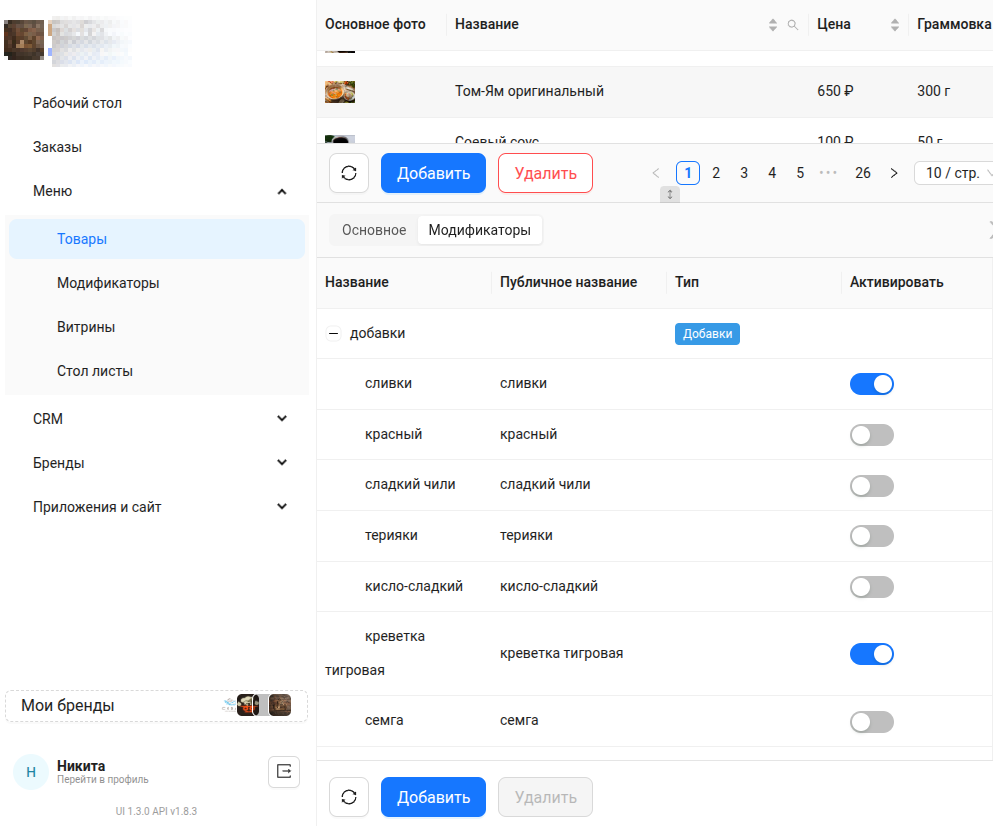The width and height of the screenshot is (993, 826).
Task: Turn off the креветка тигровая toggle
Action: pos(871,654)
